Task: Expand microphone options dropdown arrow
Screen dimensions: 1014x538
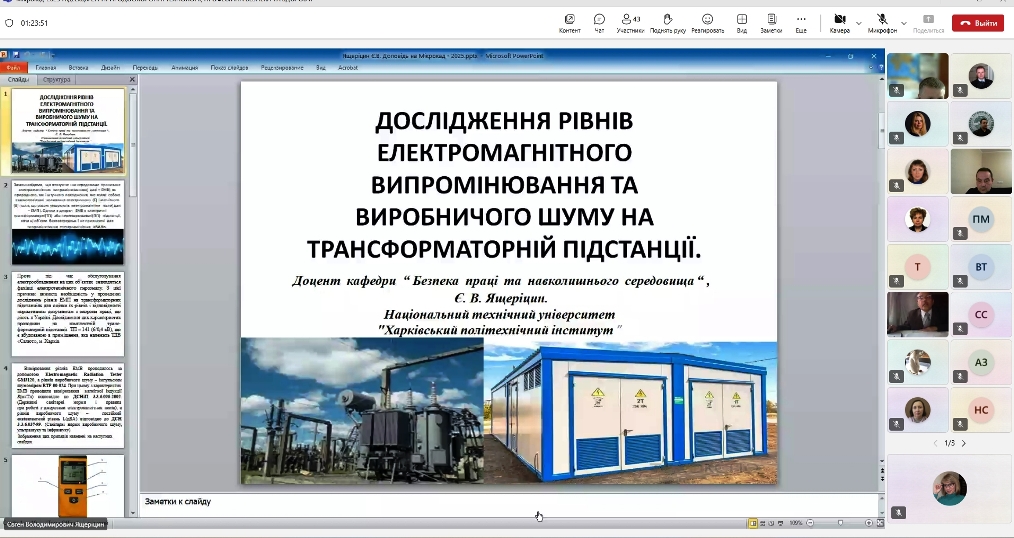Action: (904, 22)
